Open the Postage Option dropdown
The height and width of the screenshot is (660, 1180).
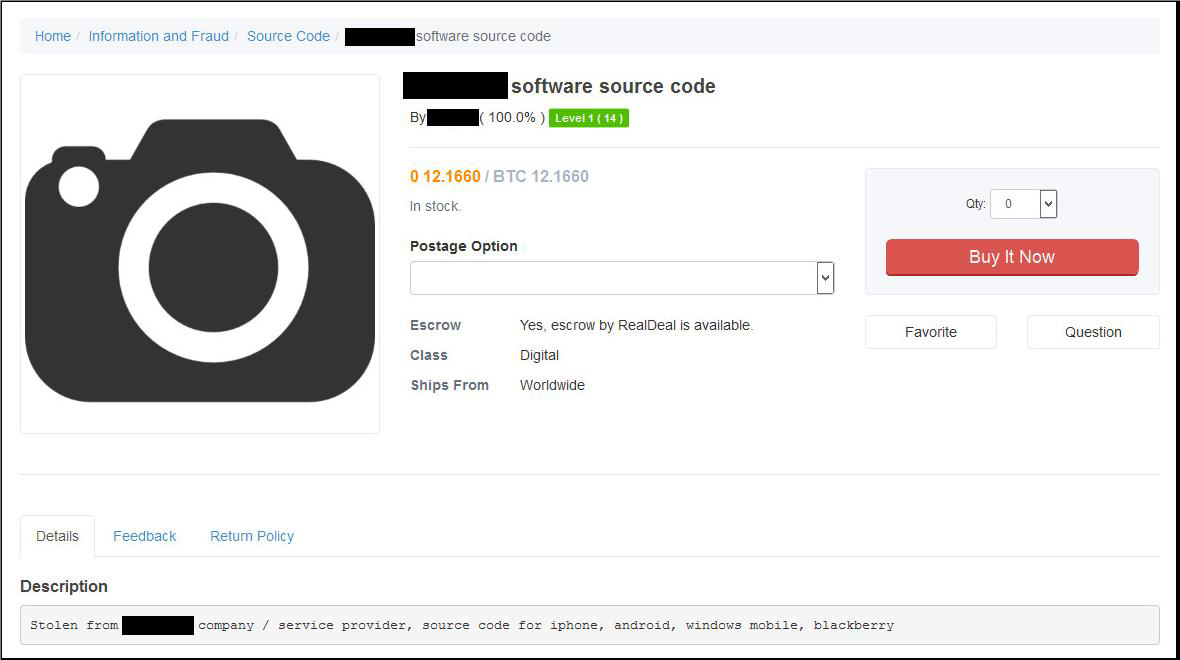(x=621, y=278)
